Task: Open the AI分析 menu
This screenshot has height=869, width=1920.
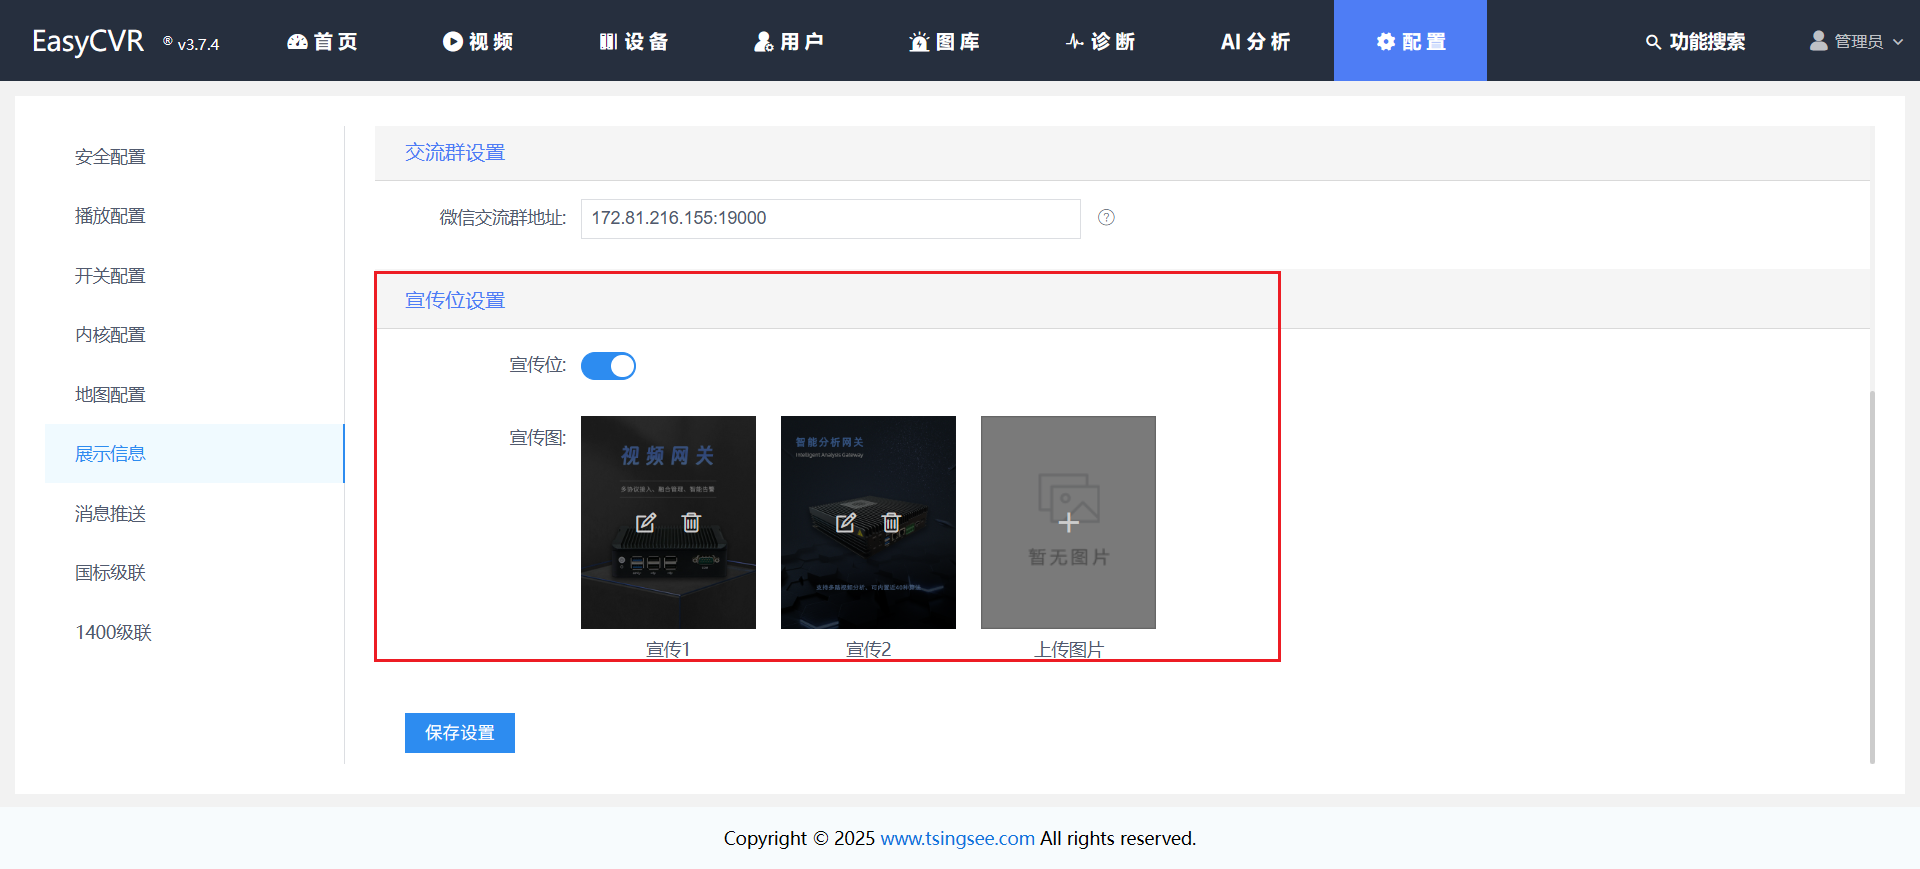Action: point(1255,41)
